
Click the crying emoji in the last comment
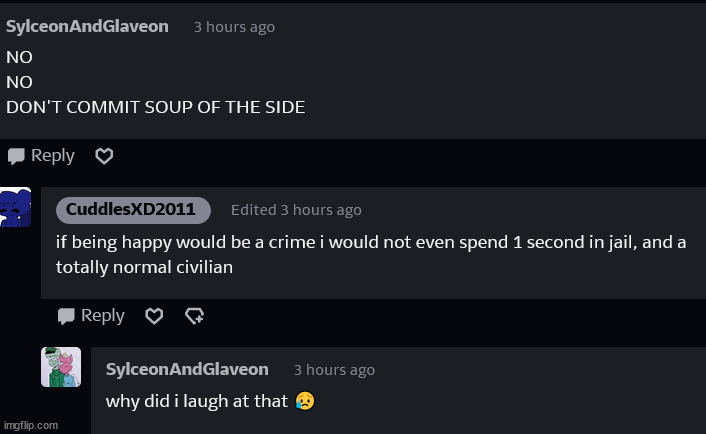coord(305,401)
